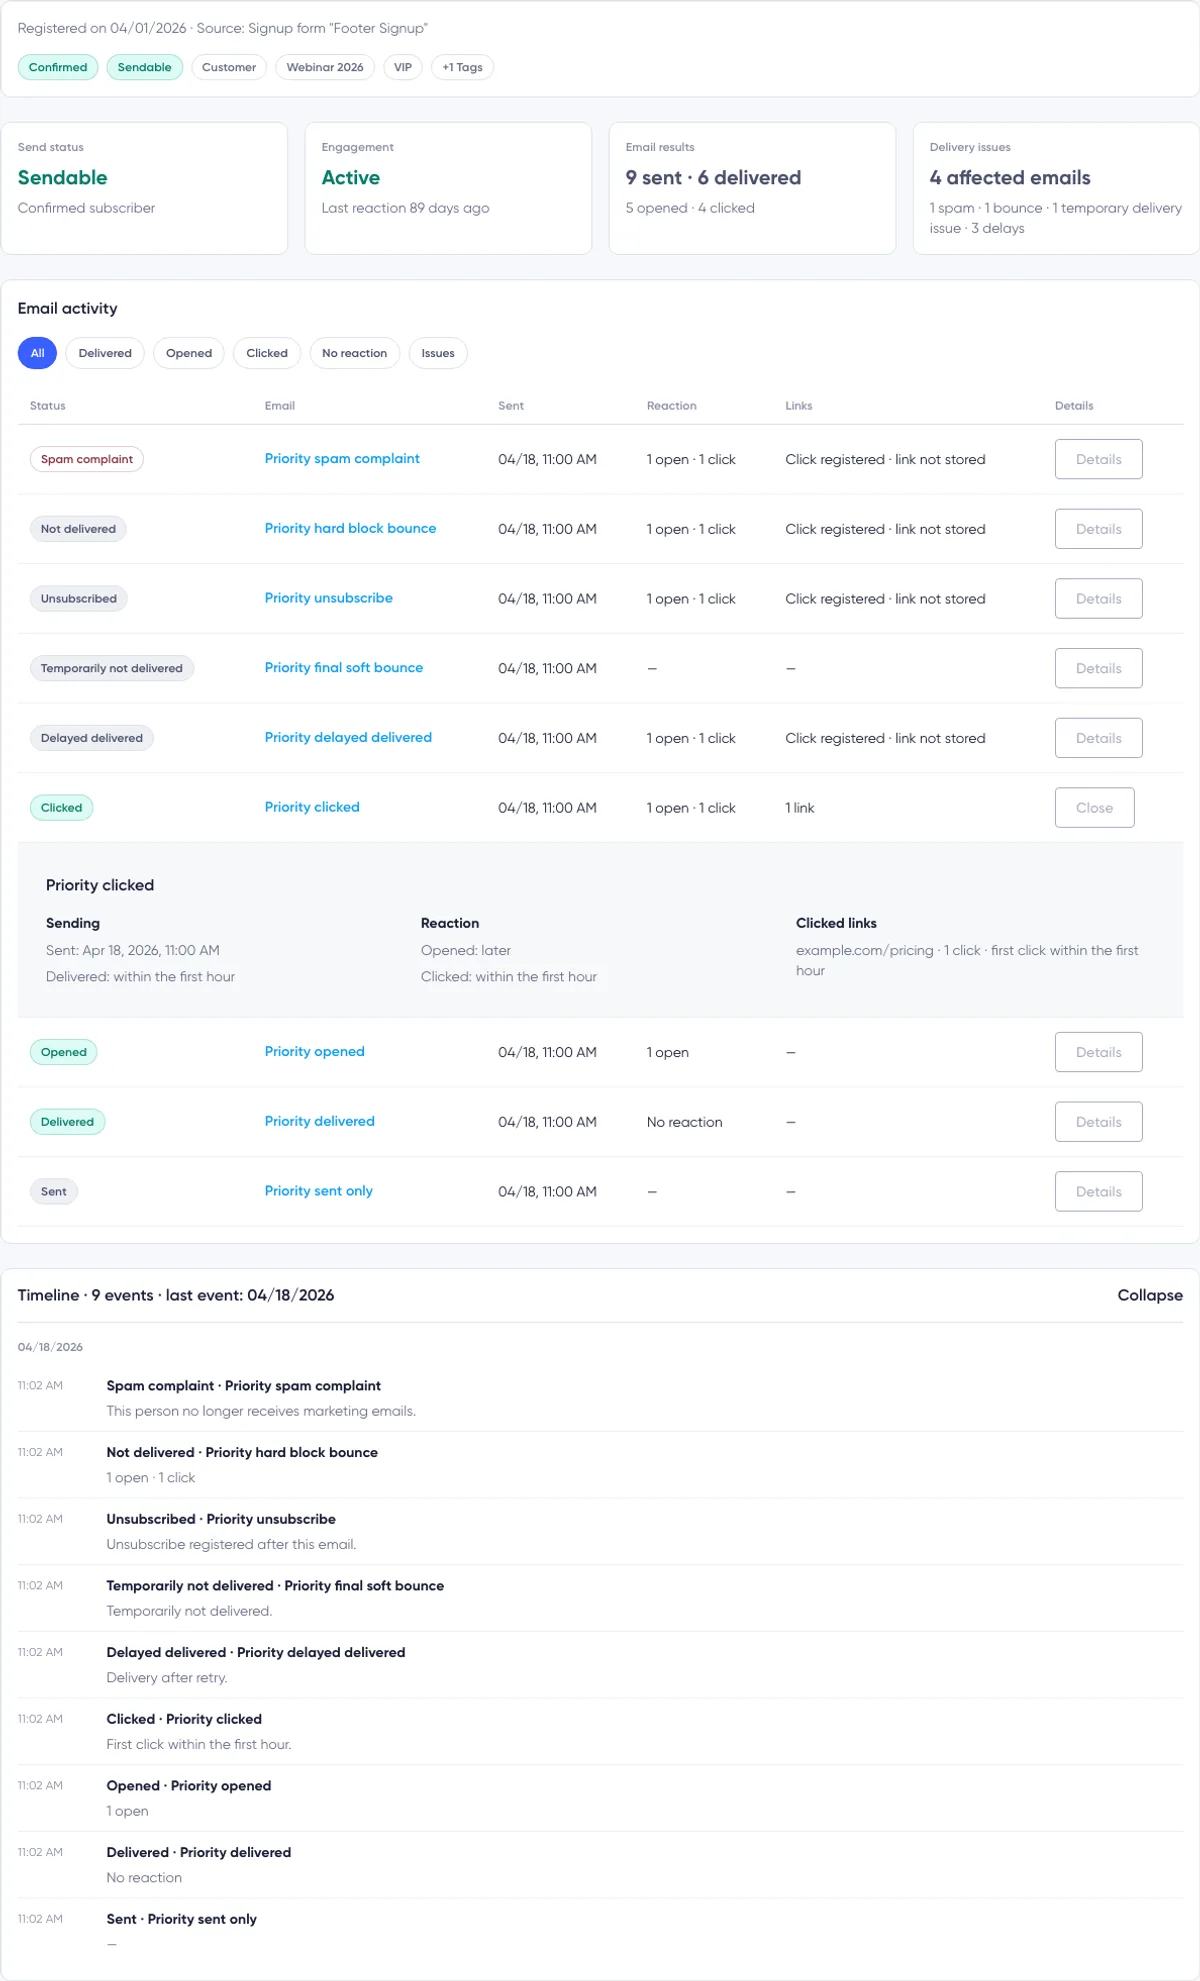This screenshot has height=1981, width=1200.
Task: Click the Sendable tag chip
Action: tap(144, 67)
